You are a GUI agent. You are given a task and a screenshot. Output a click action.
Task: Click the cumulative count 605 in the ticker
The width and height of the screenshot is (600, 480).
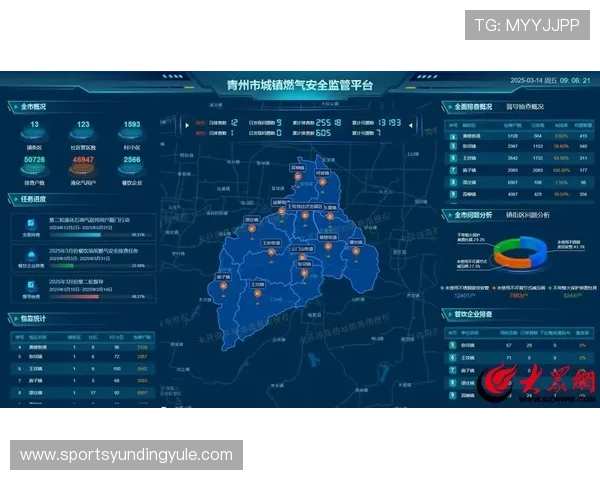324,133
